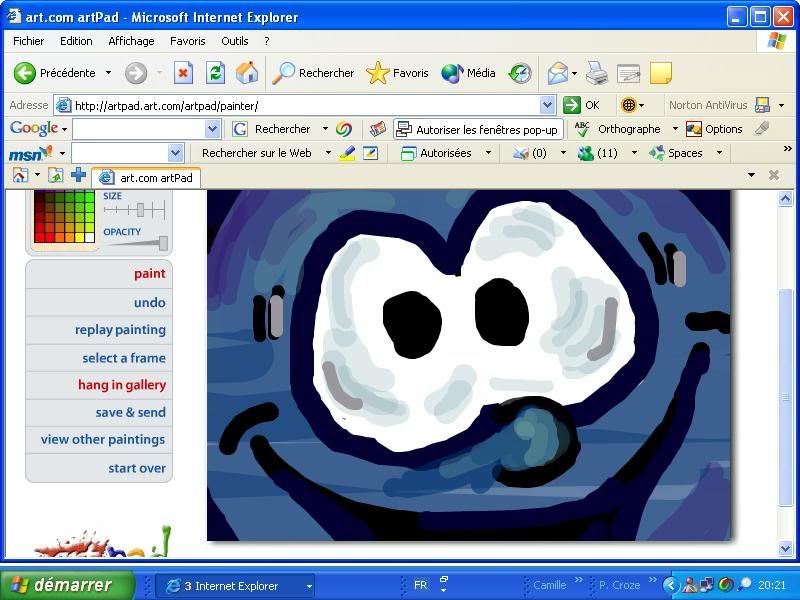Click hang in gallery

pos(121,385)
